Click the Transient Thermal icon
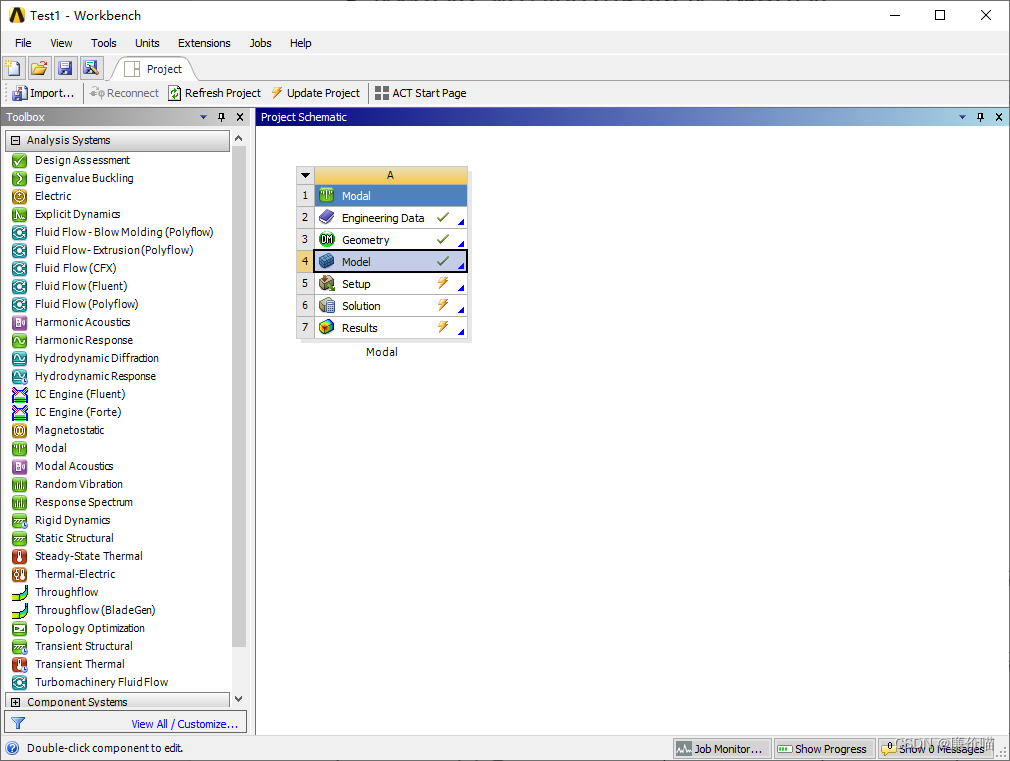Viewport: 1010px width, 761px height. click(19, 664)
